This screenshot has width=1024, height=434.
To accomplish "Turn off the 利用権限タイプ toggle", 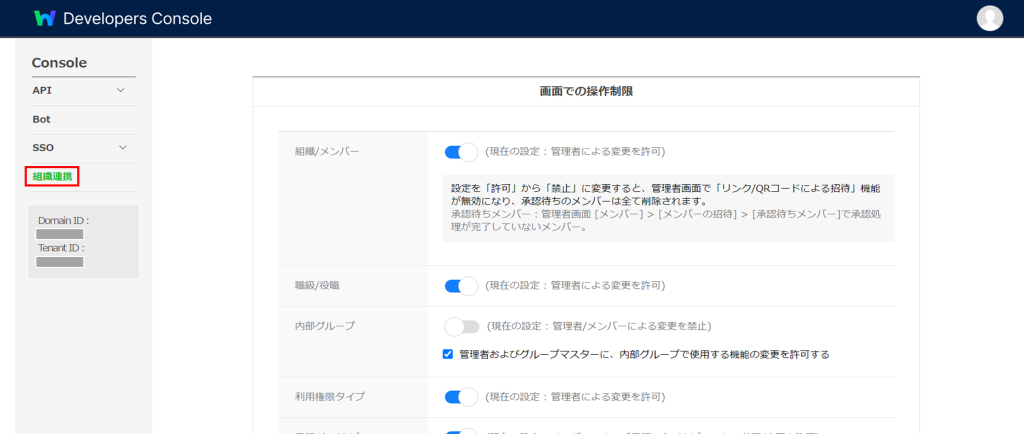I will coord(461,397).
